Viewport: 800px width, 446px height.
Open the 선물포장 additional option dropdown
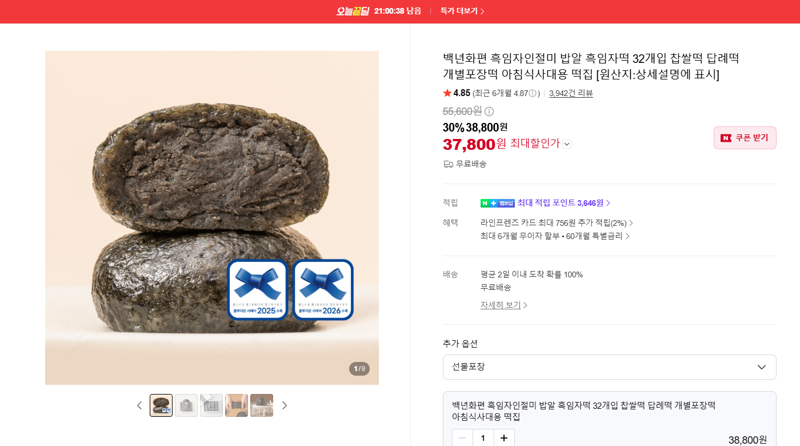(x=609, y=367)
